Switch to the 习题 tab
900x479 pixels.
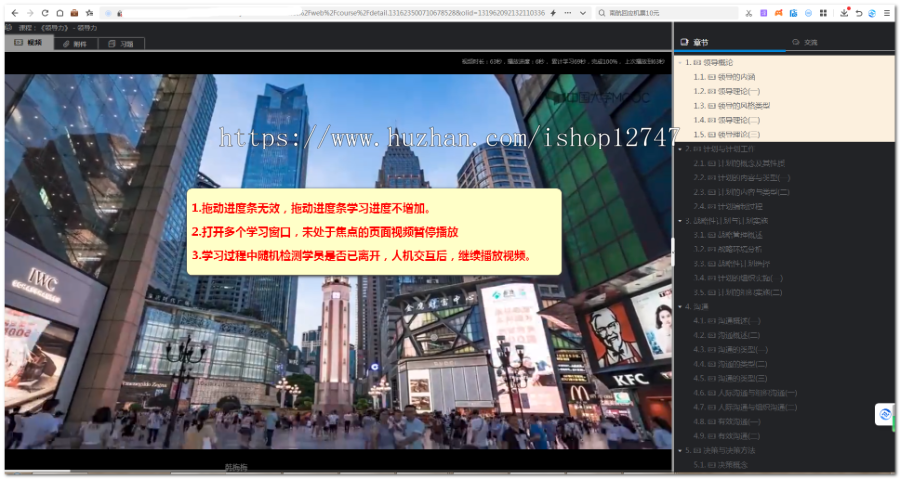point(121,44)
